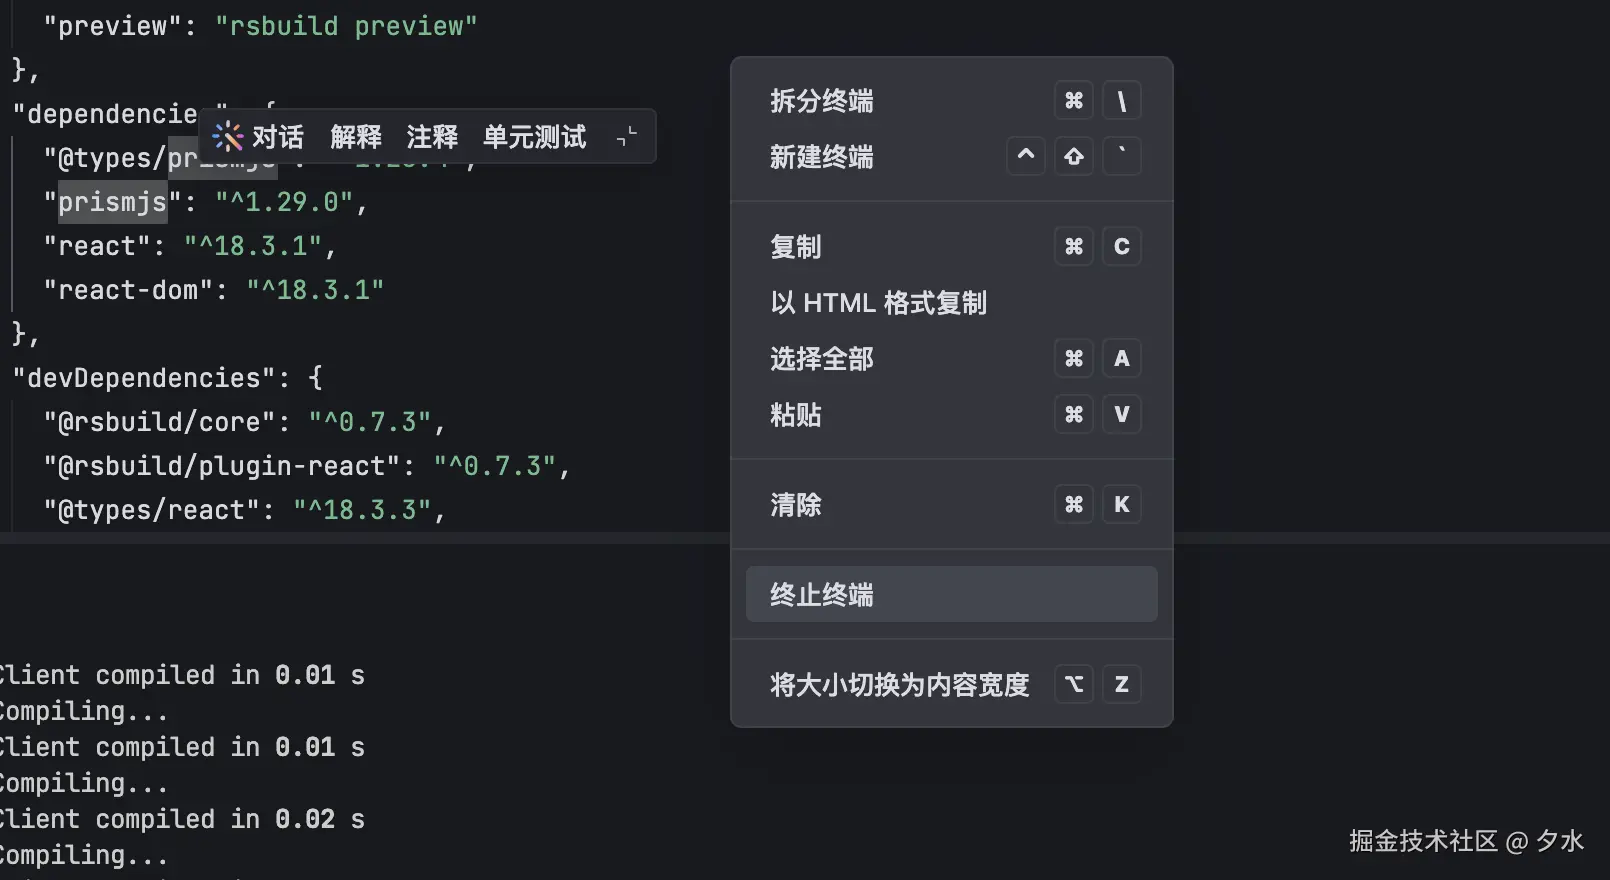Click the "@rsbuild/plugin-react" entry

(222, 466)
